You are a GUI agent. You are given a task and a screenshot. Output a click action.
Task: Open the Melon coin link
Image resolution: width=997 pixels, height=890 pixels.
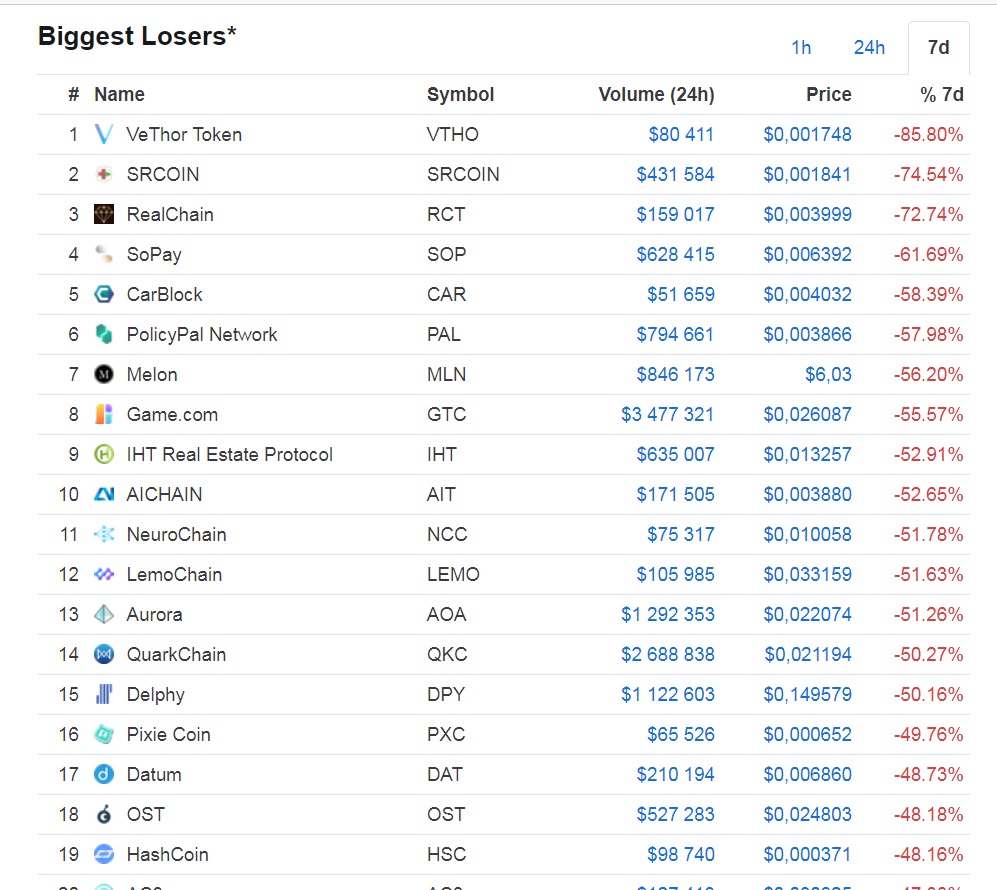(x=152, y=374)
